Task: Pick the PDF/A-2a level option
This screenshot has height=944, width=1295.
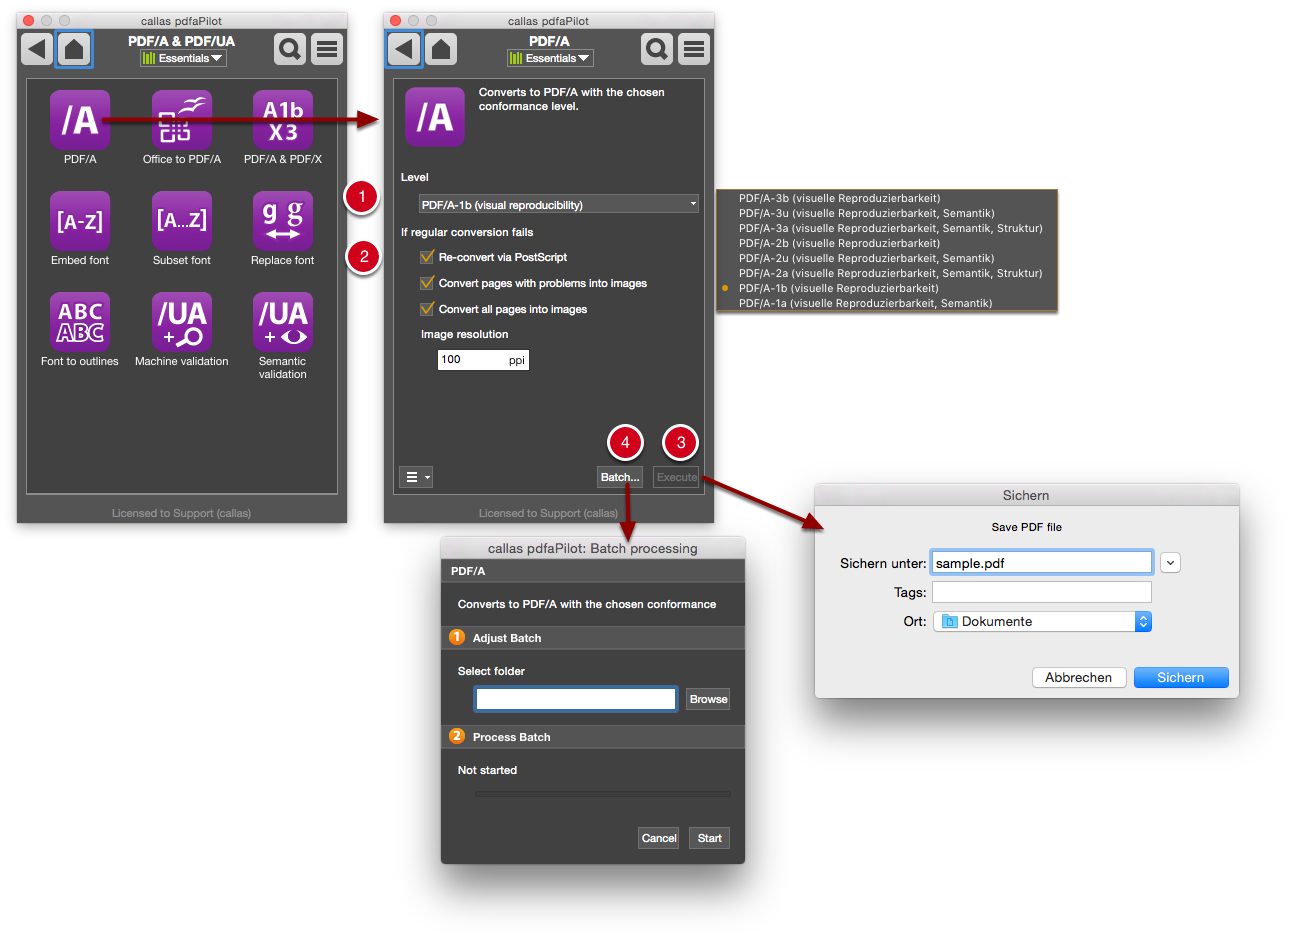Action: click(x=891, y=273)
